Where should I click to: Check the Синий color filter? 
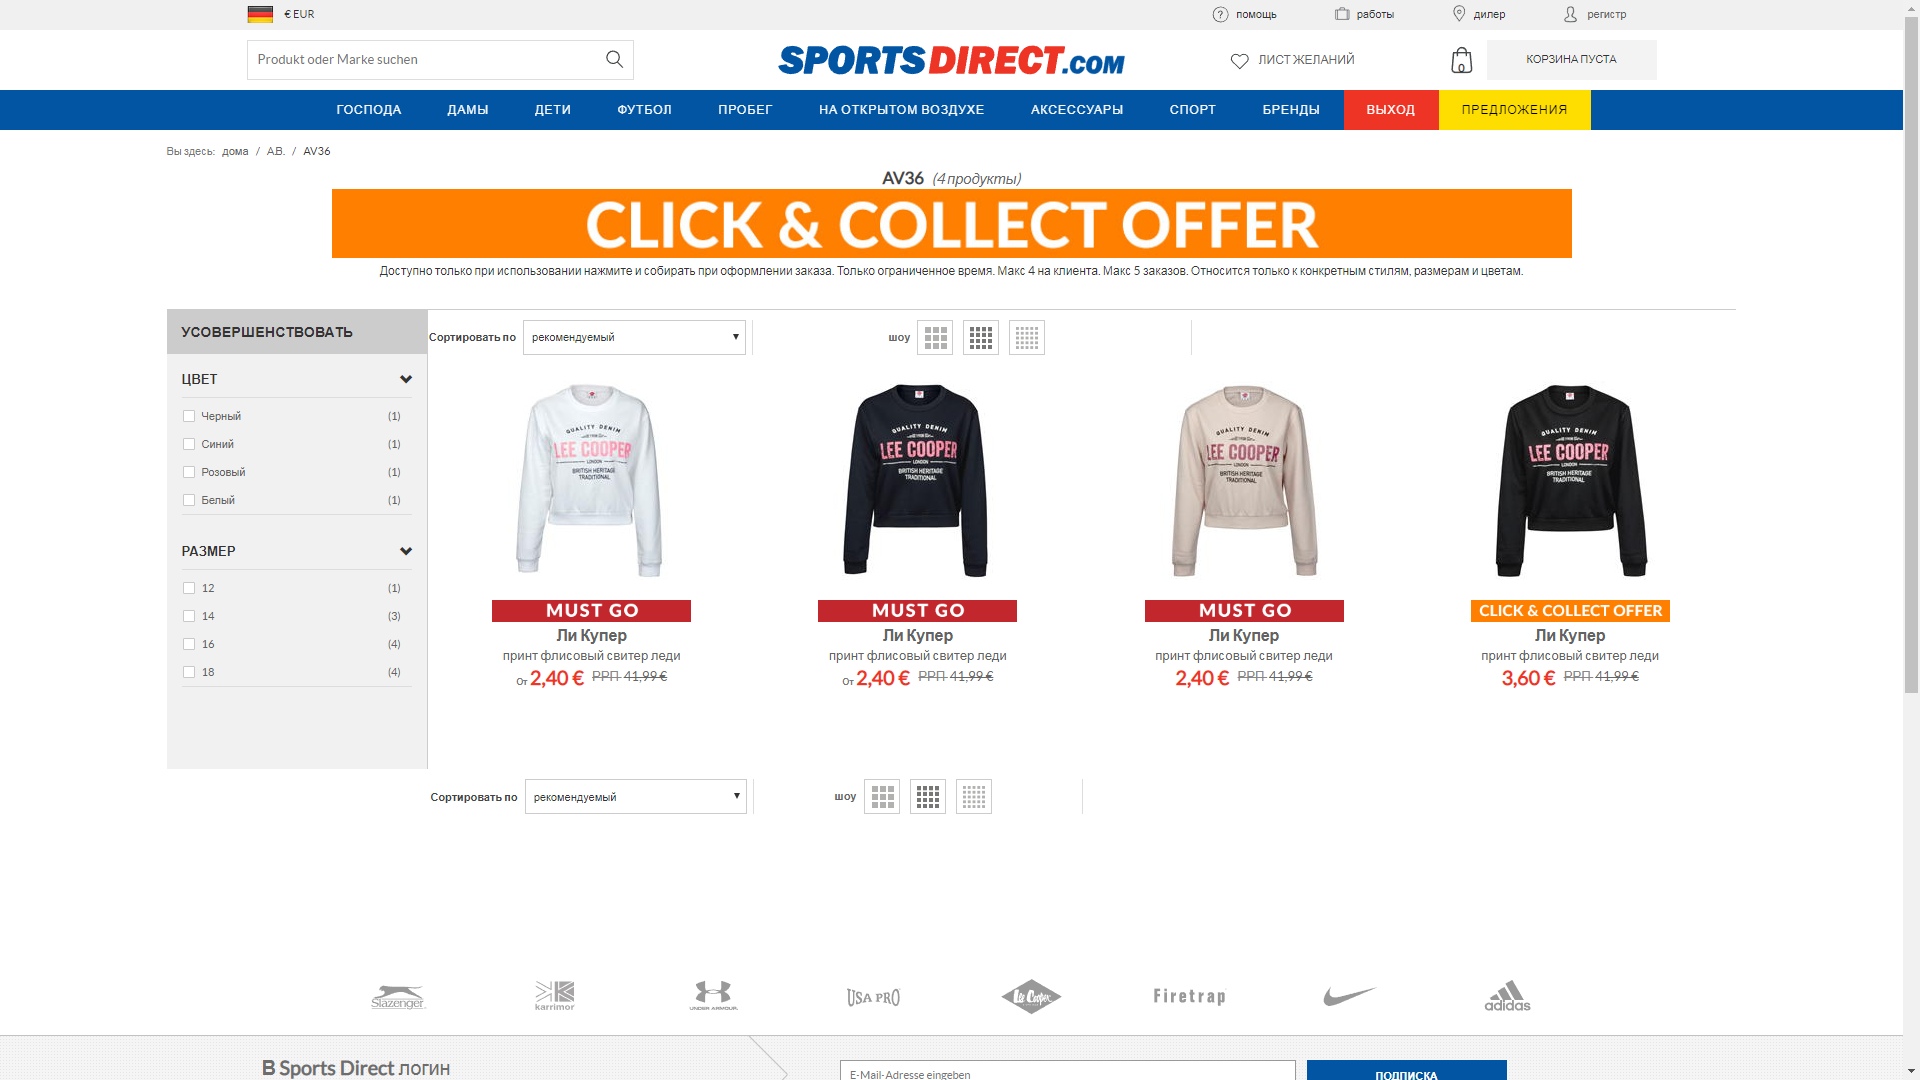pyautogui.click(x=188, y=444)
